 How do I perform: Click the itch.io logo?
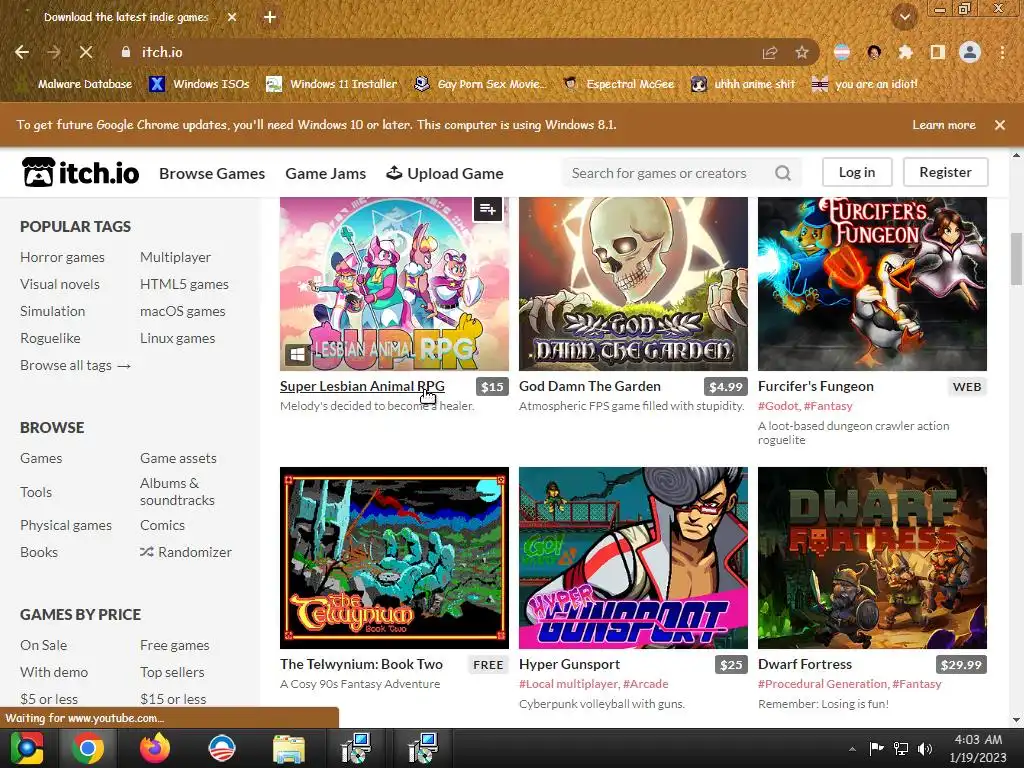pos(80,172)
